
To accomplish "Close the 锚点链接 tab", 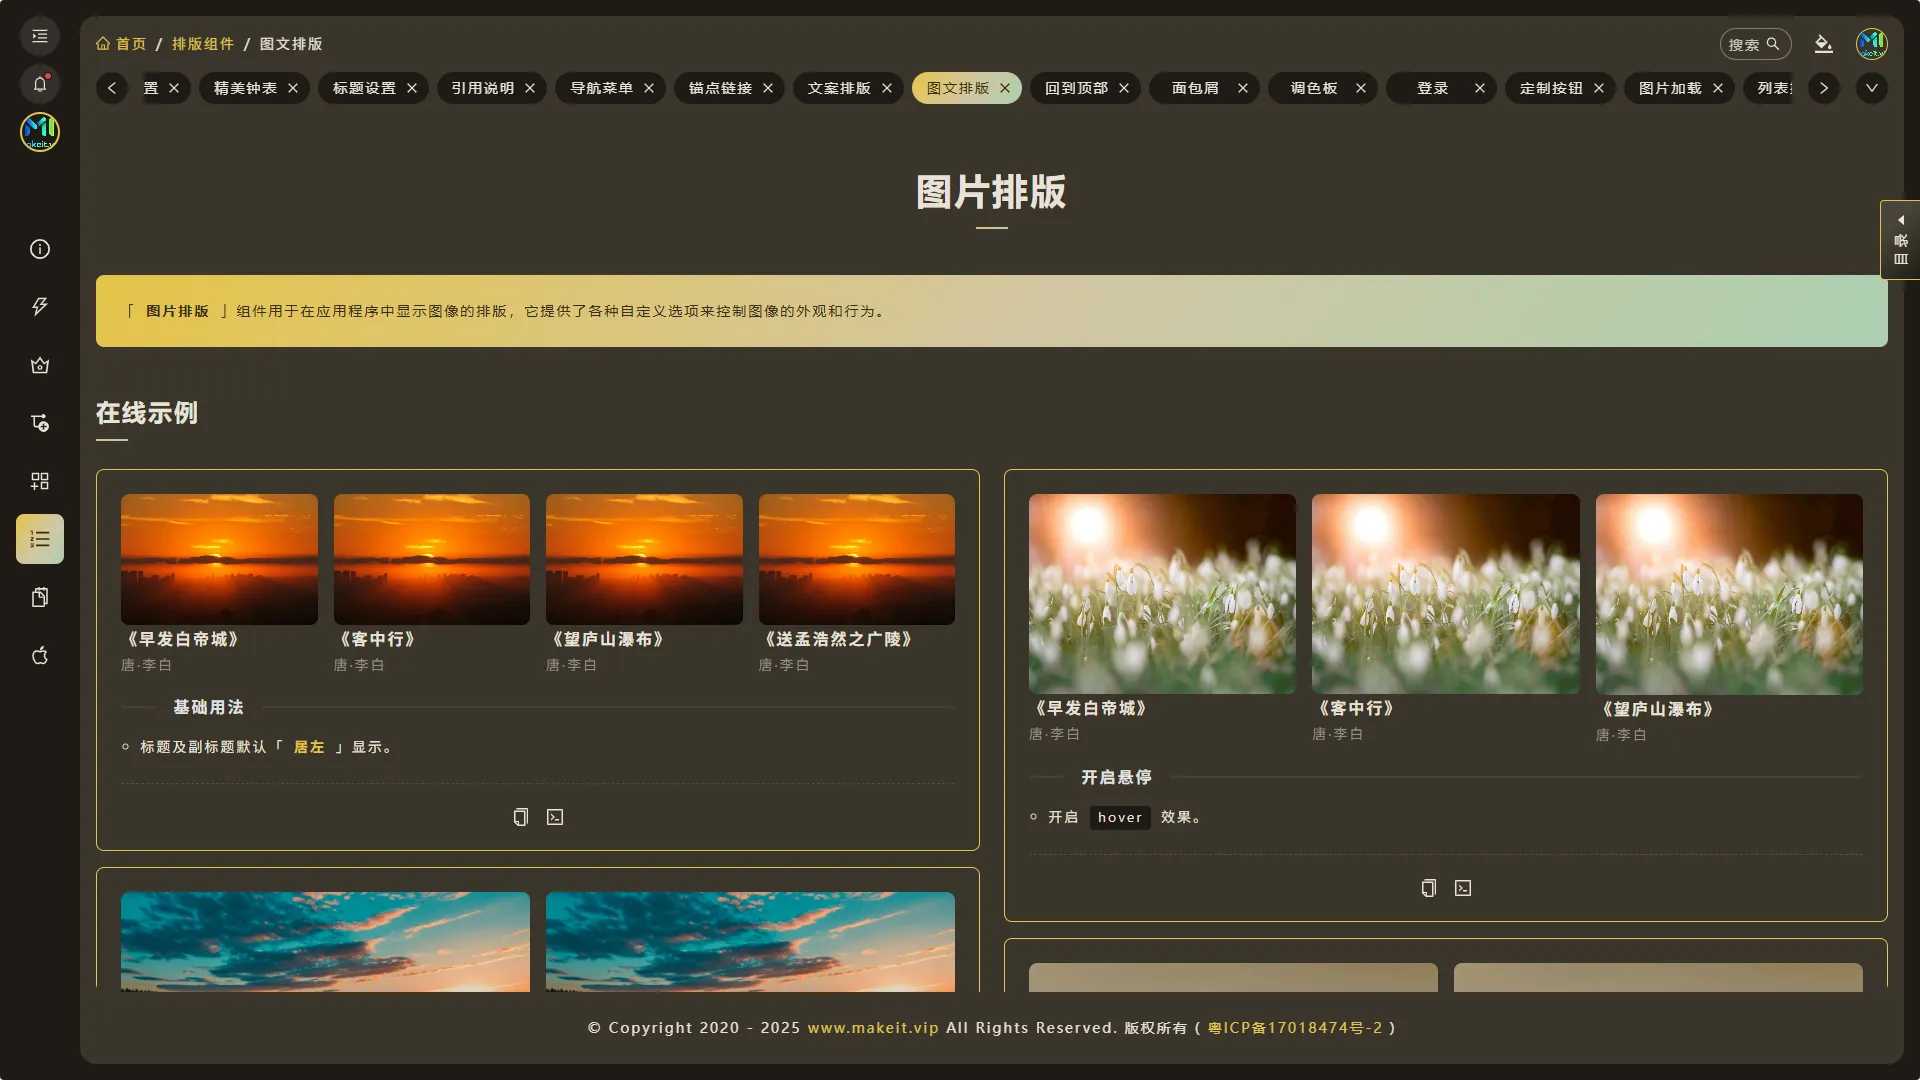I will point(768,88).
